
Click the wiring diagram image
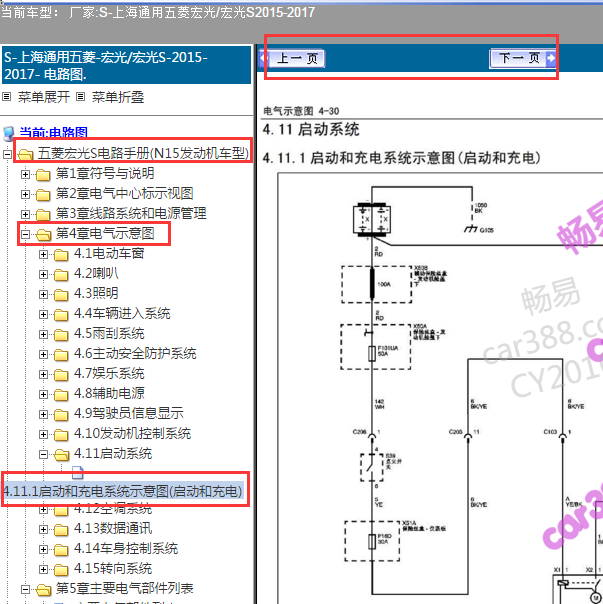440,388
